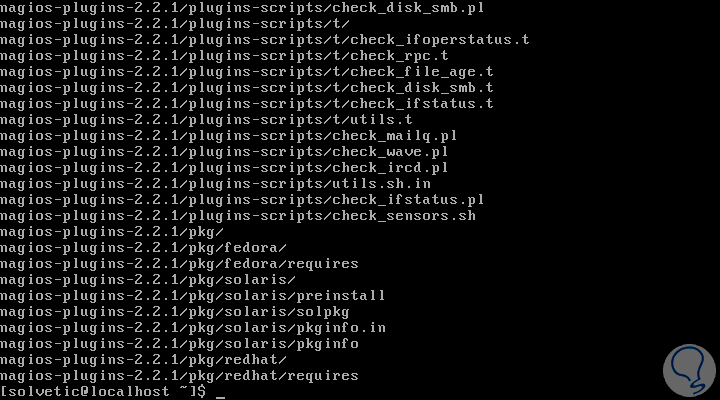Click the utils.sh.in line

click(215, 183)
